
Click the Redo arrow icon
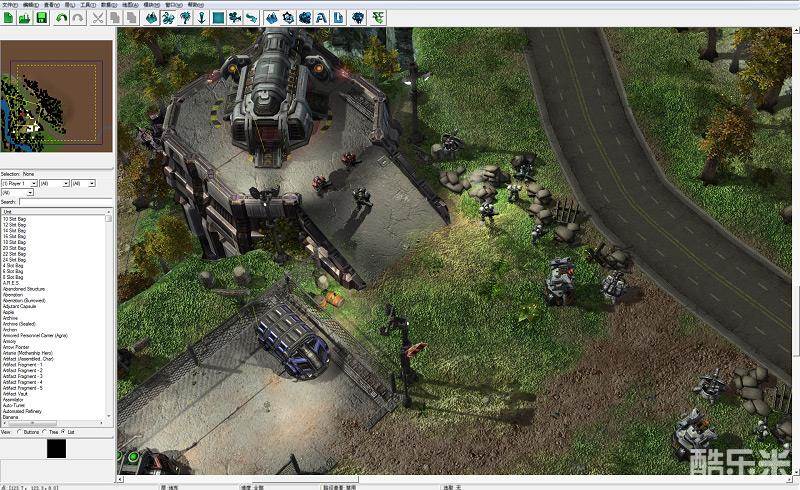78,18
